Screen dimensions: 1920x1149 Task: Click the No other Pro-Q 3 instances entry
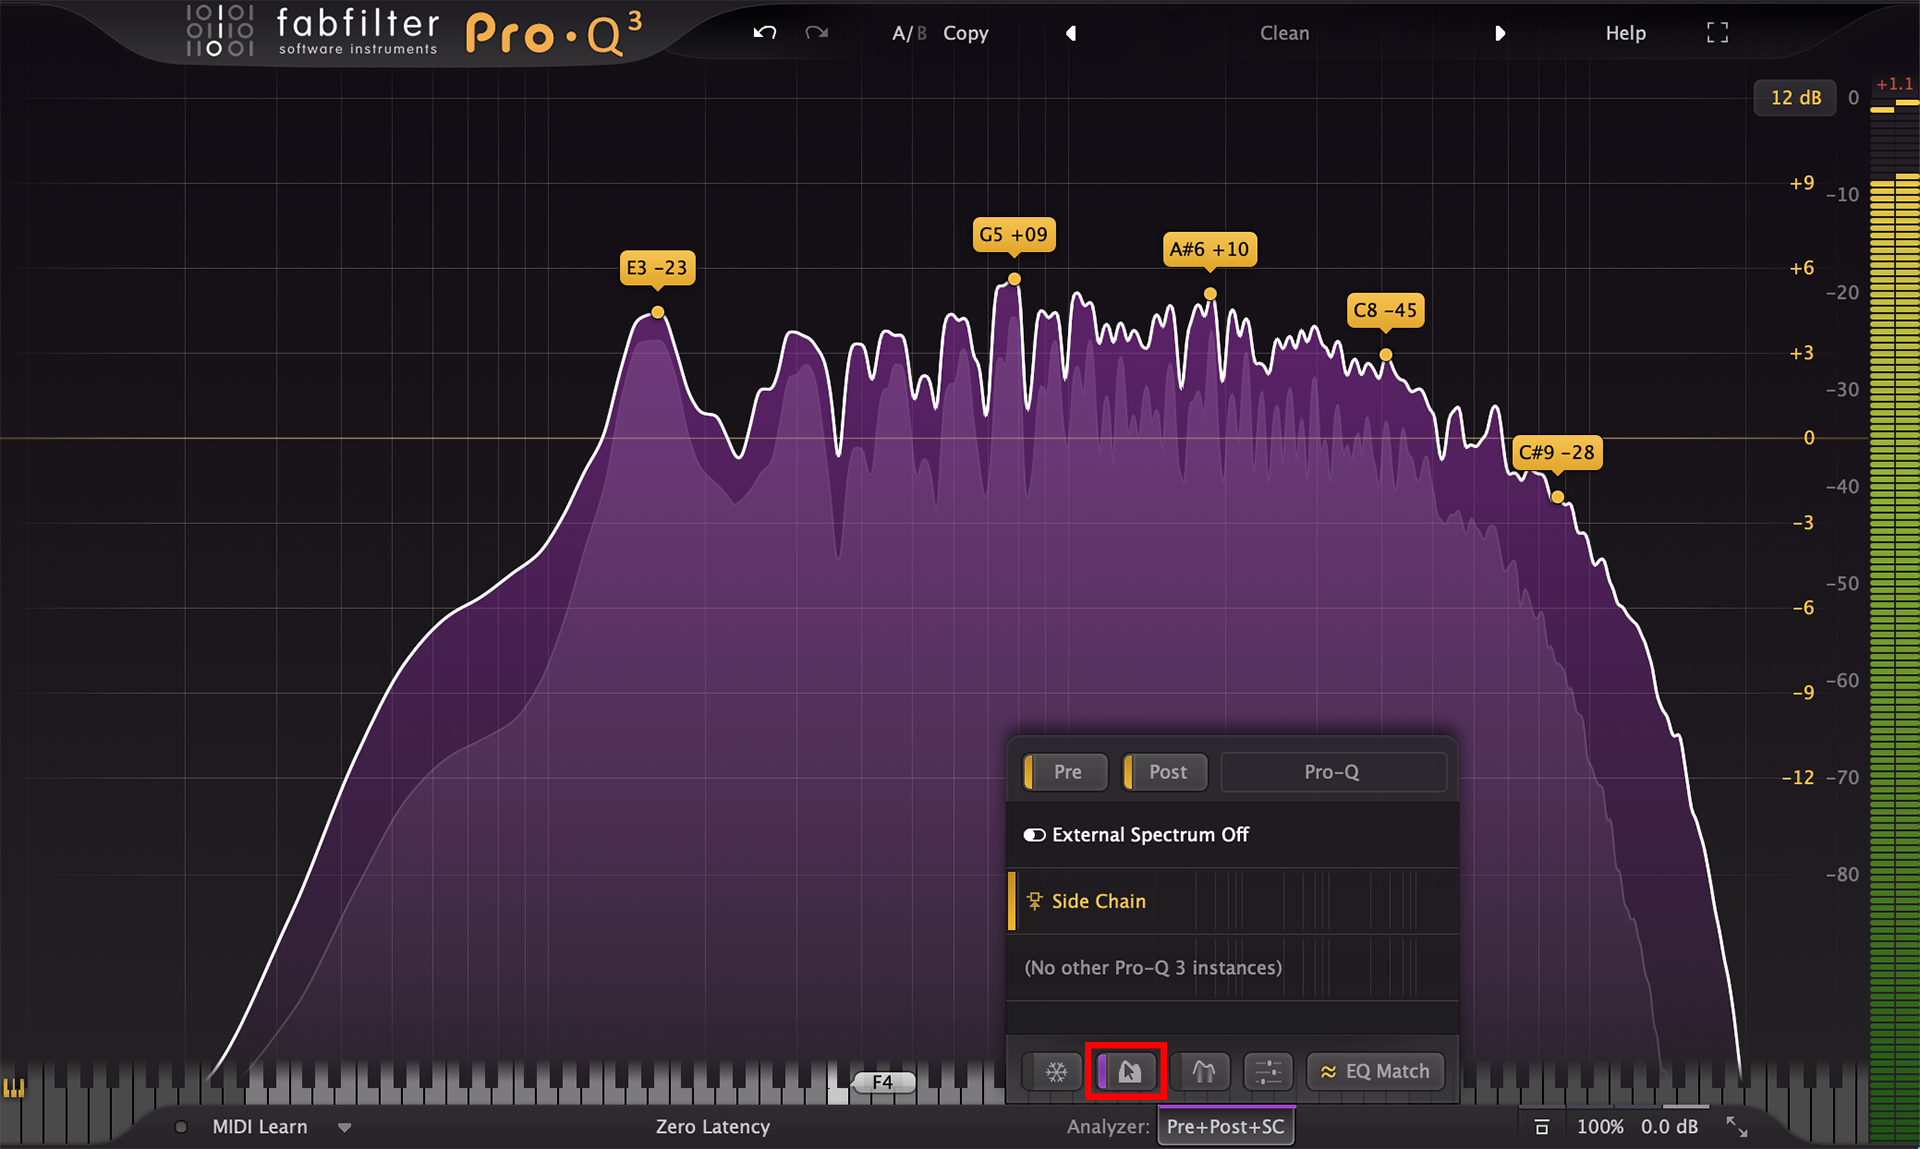[x=1232, y=968]
